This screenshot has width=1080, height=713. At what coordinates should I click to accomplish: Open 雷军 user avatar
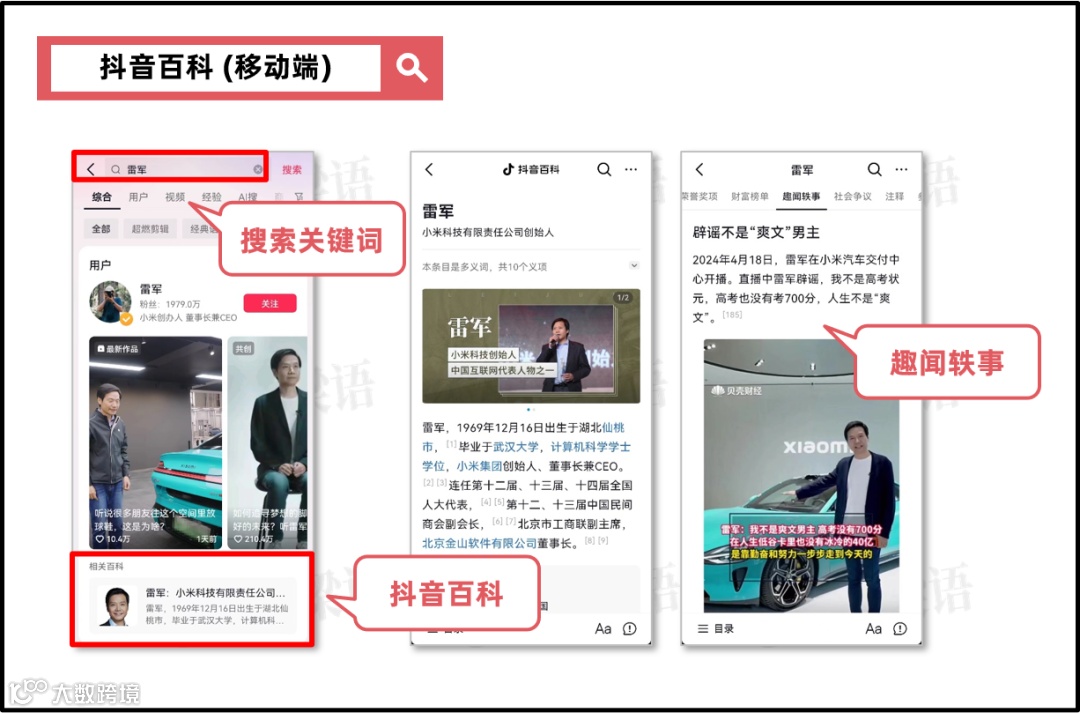pos(110,302)
